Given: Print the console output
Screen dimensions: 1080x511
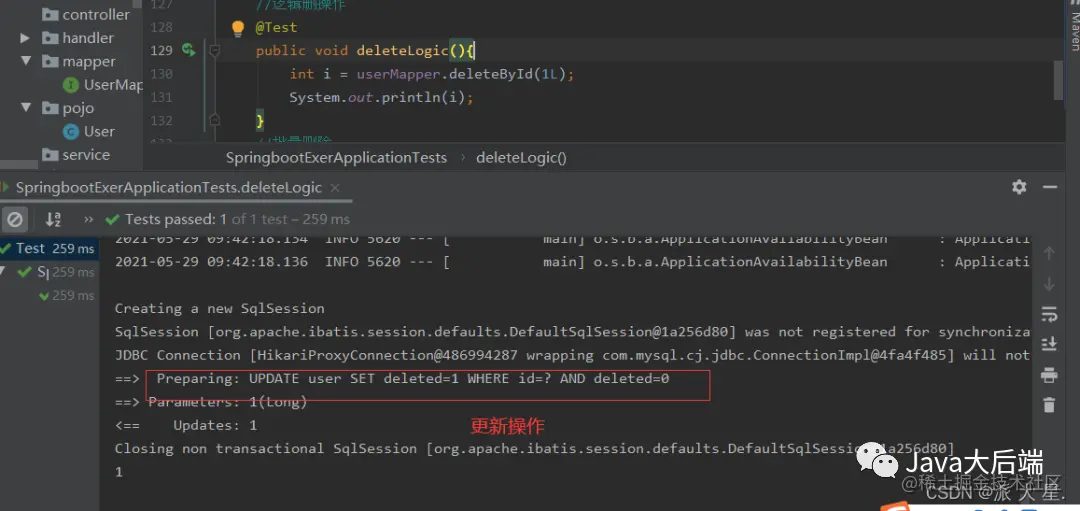Looking at the screenshot, I should coord(1049,375).
